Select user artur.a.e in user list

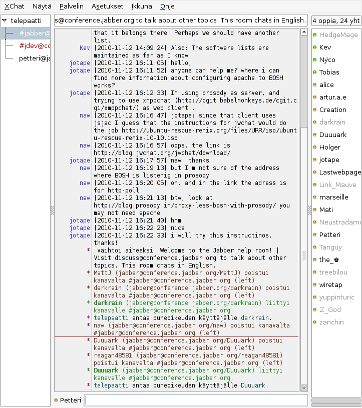pos(333,97)
